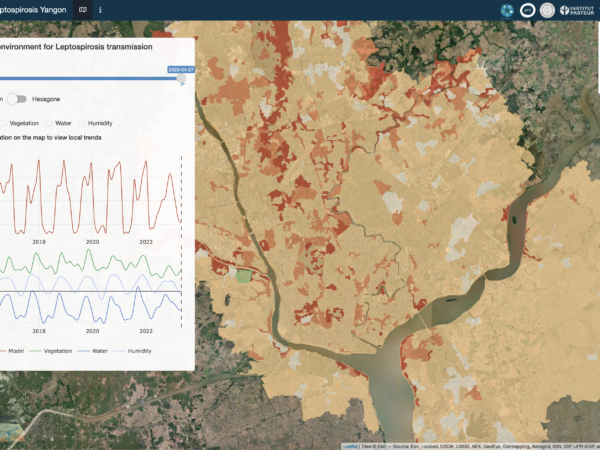Click the 2020 label under the upper chart
Image resolution: width=600 pixels, height=450 pixels.
click(x=92, y=242)
